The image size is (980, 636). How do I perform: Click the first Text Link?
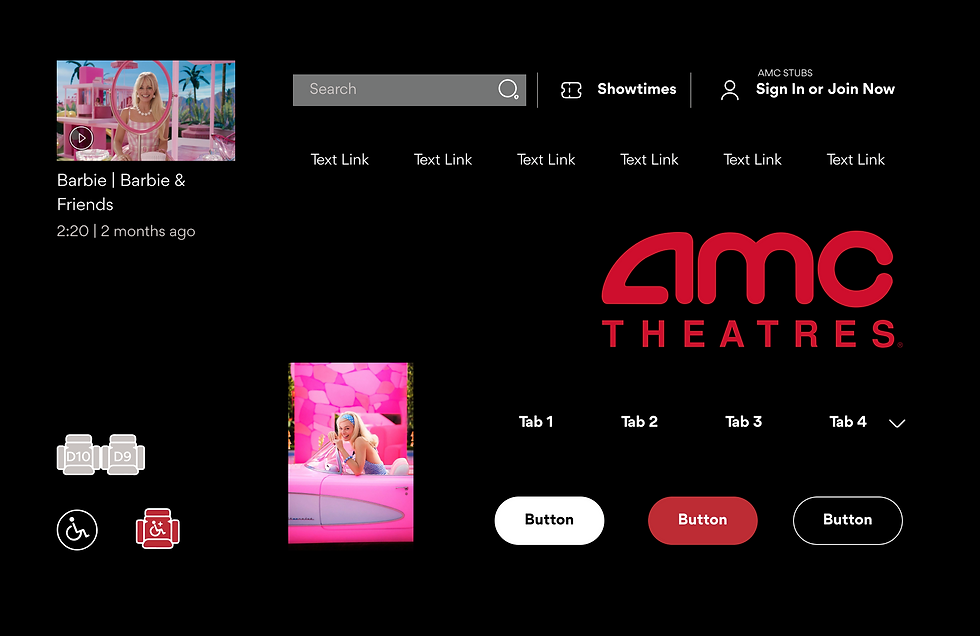pyautogui.click(x=339, y=160)
